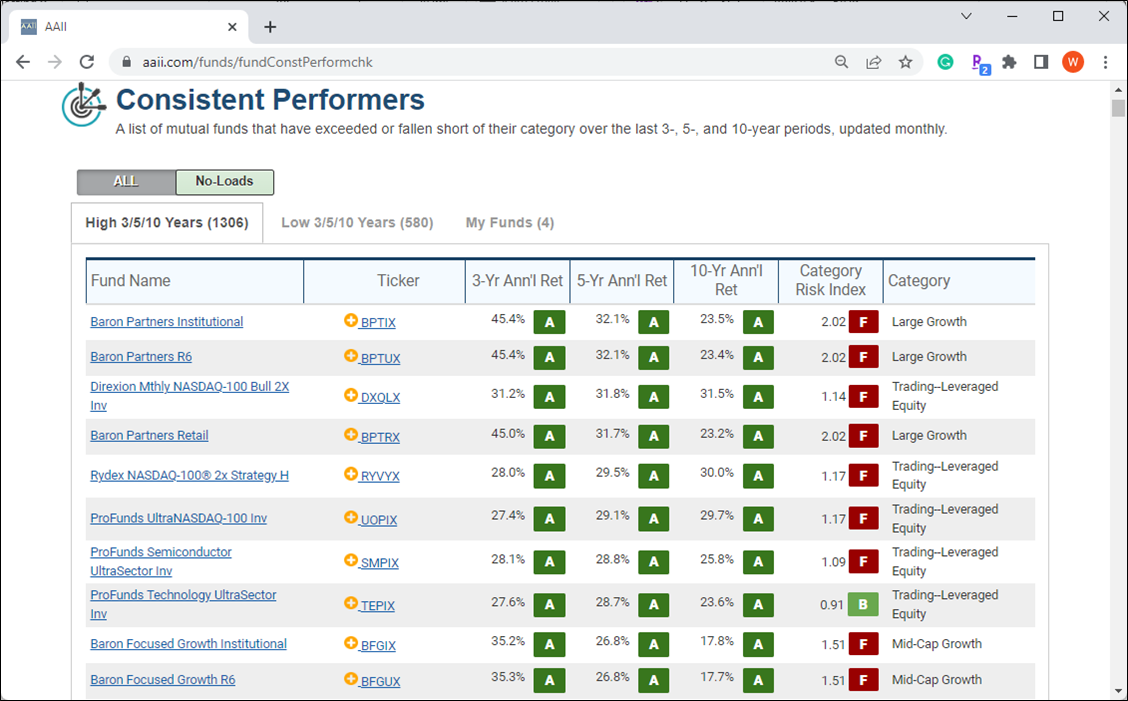Open Rydex NASDAQ-100 2x Strategy H link
Viewport: 1128px width, 701px height.
click(189, 475)
